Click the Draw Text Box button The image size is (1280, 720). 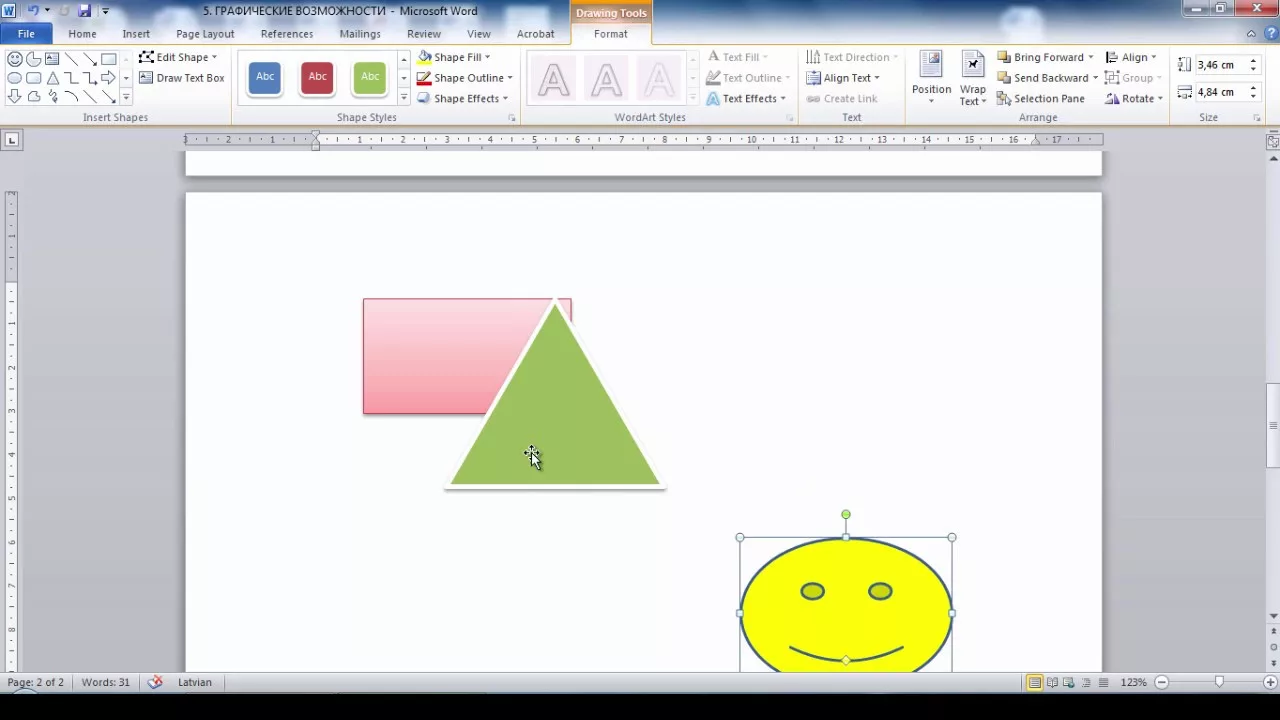point(181,78)
